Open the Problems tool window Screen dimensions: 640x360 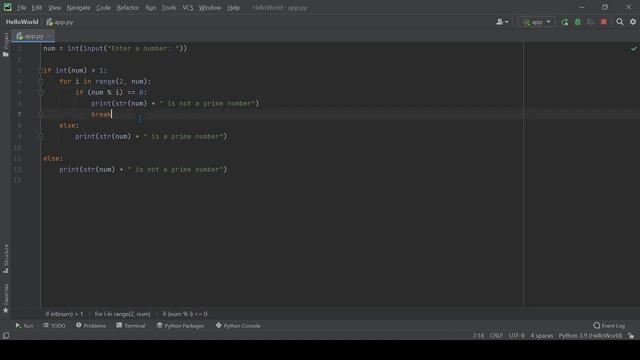(91, 326)
